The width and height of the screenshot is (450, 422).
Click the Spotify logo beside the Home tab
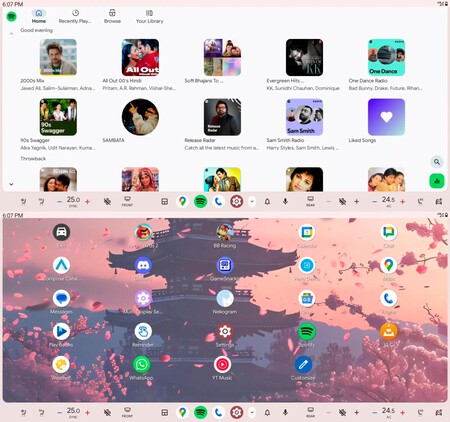pyautogui.click(x=12, y=16)
